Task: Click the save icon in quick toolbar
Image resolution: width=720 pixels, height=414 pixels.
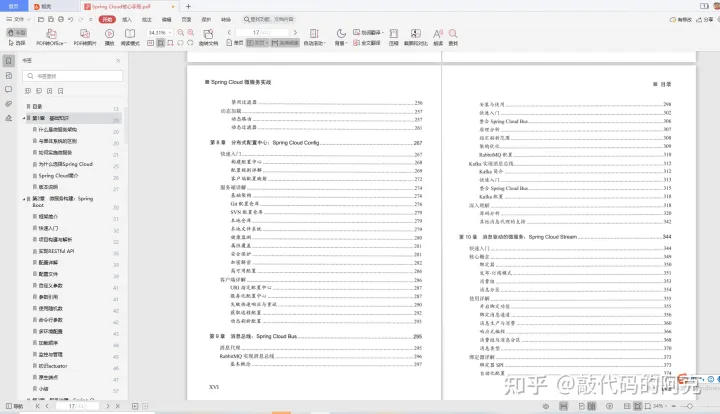Action: 51,19
